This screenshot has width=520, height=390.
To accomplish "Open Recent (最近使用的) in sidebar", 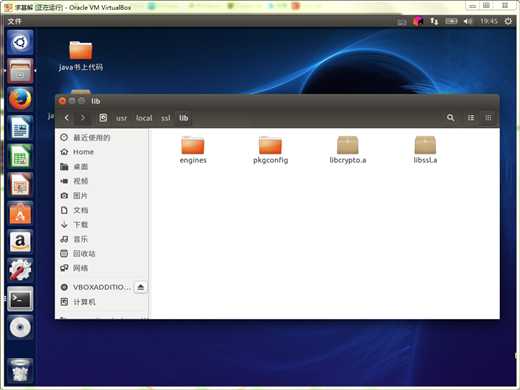I will pos(102,137).
